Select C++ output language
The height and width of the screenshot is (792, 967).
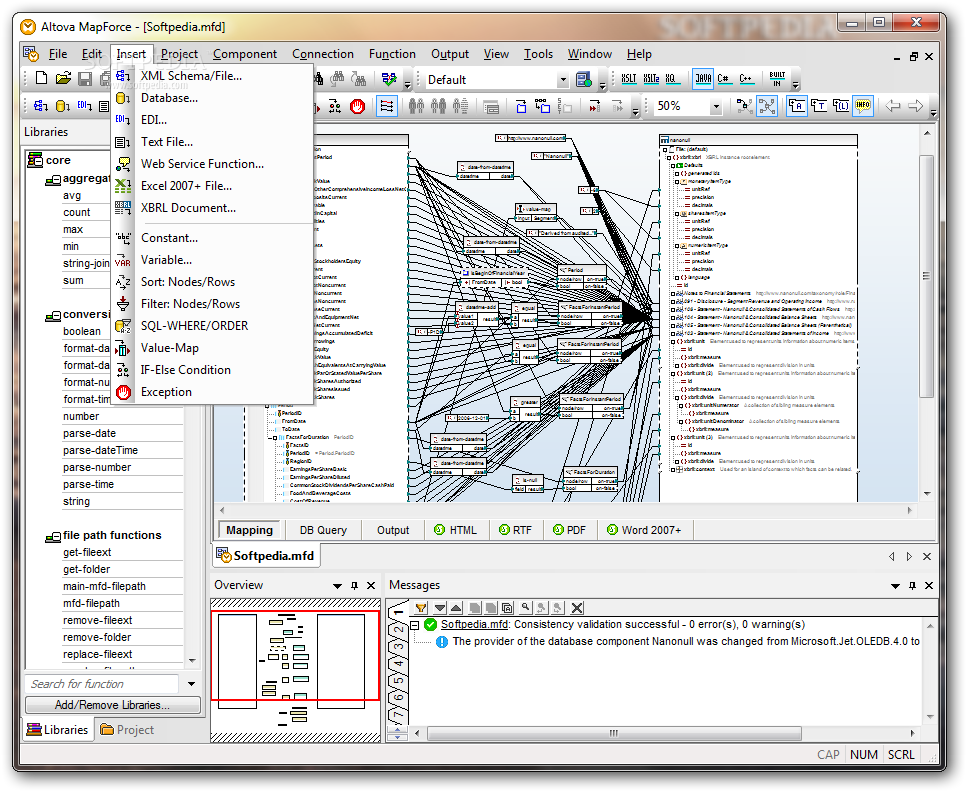coord(746,79)
